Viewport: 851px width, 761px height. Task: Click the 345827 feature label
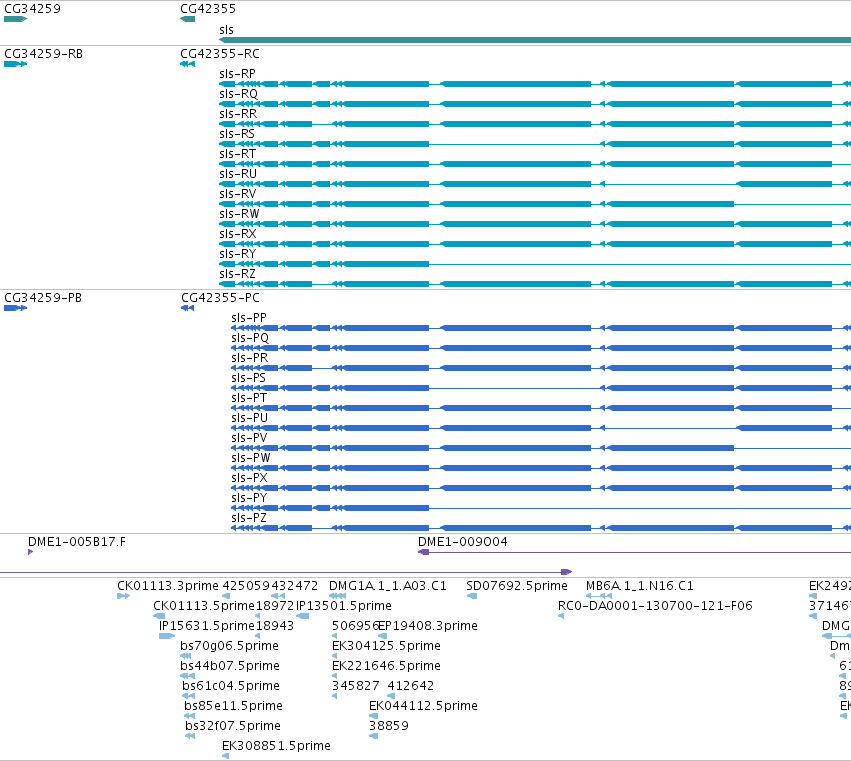coord(355,686)
